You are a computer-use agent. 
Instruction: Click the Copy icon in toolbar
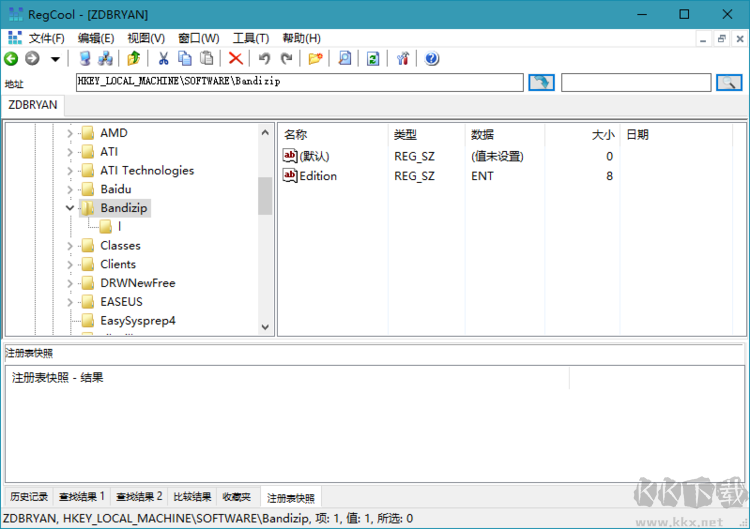[x=185, y=58]
